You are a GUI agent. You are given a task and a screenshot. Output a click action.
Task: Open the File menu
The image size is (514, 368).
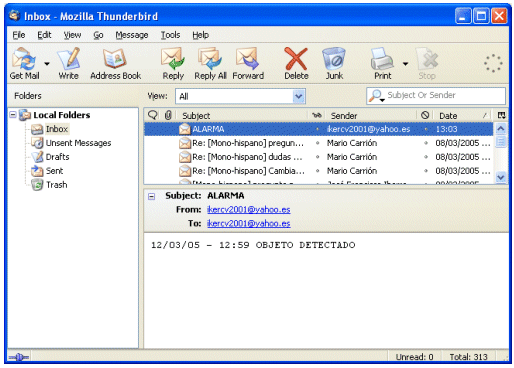coord(19,35)
